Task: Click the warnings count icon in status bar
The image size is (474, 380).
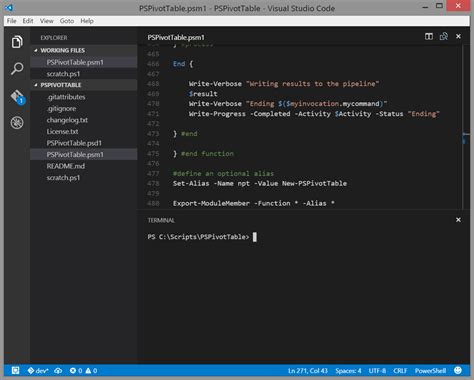Action: click(91, 371)
